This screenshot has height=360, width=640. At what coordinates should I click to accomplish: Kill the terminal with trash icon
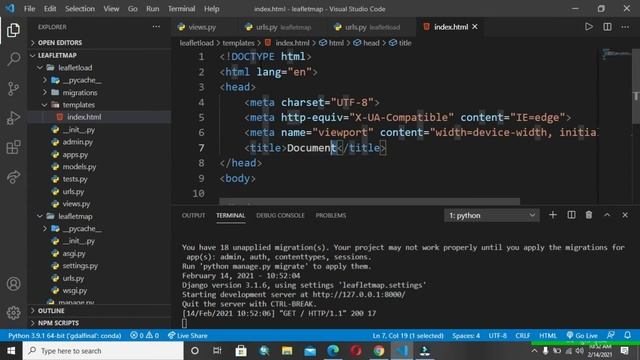[x=589, y=215]
